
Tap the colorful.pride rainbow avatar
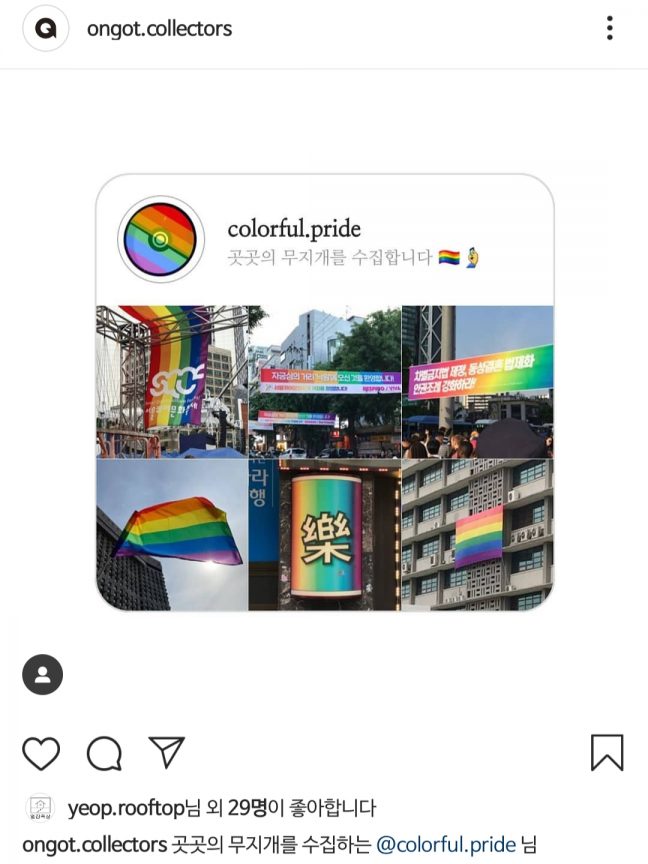160,239
